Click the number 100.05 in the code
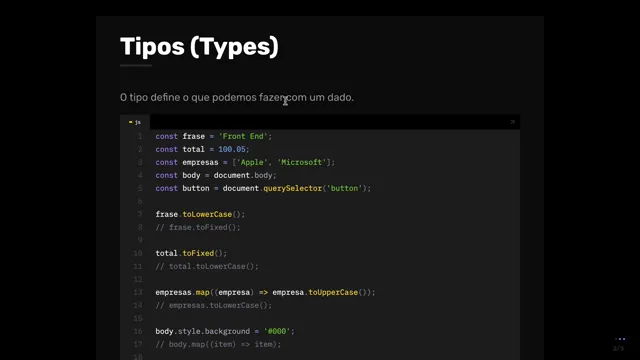 232,149
